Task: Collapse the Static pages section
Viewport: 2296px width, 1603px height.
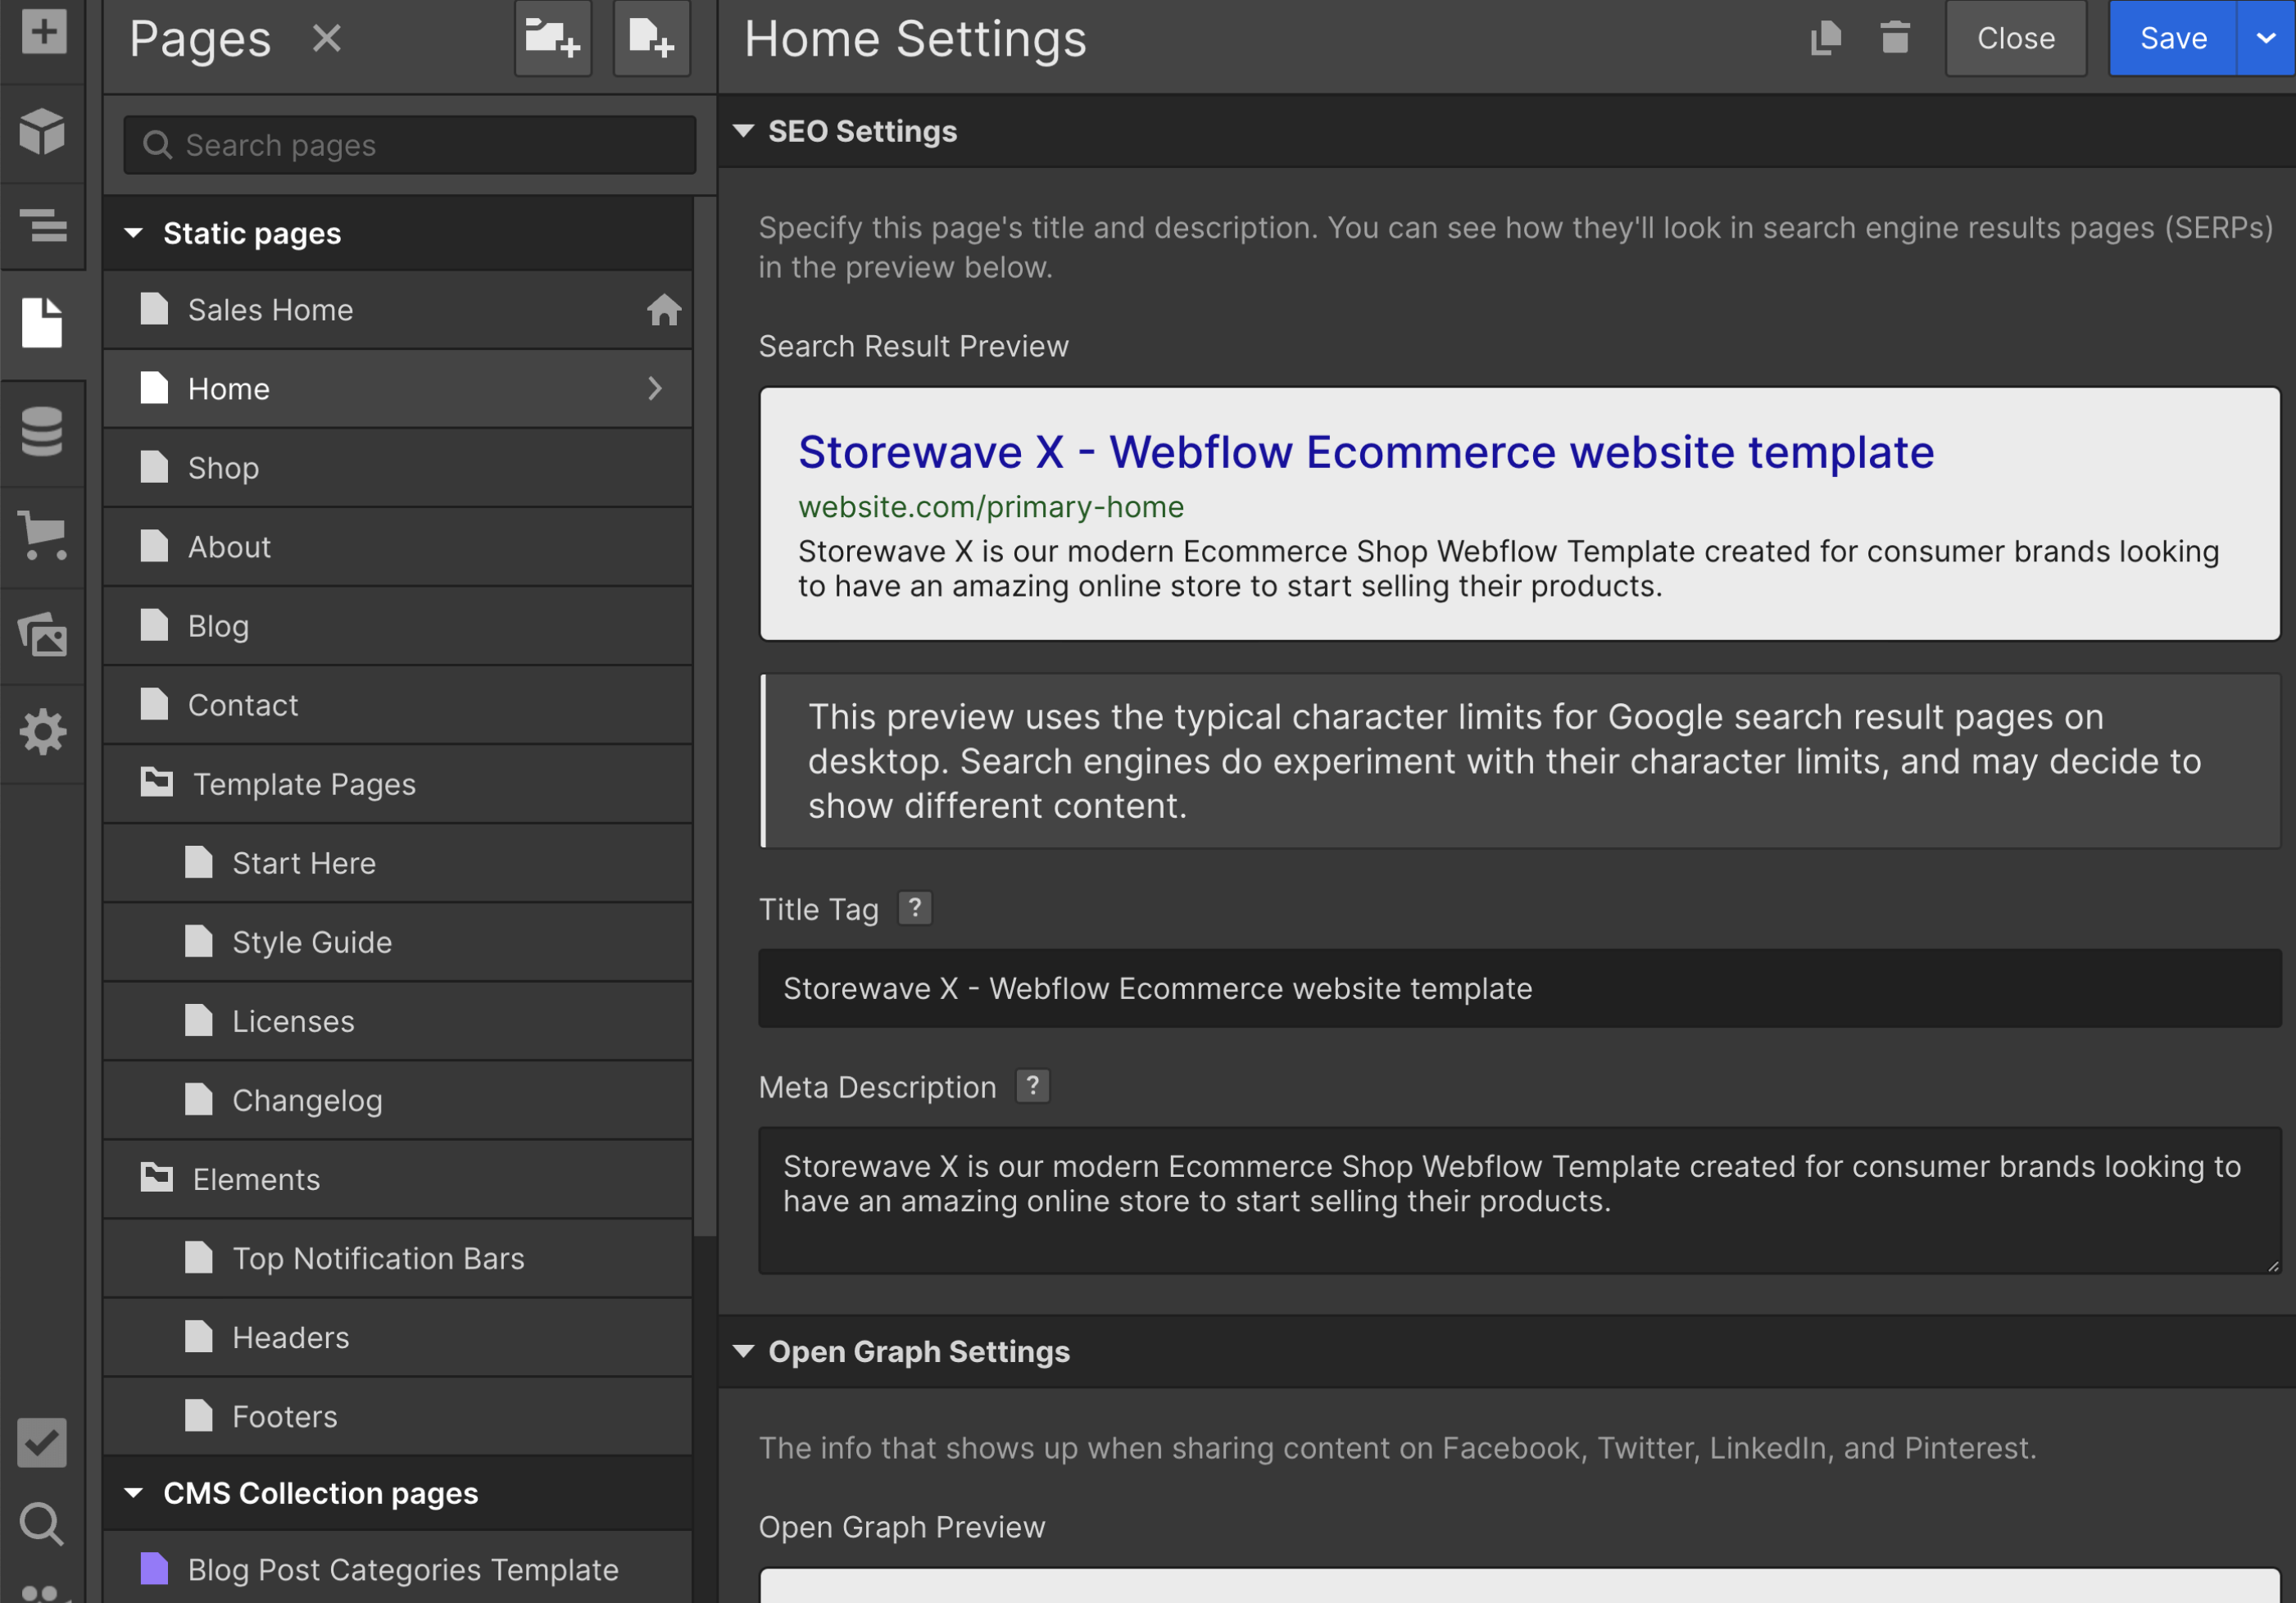Action: click(x=133, y=233)
